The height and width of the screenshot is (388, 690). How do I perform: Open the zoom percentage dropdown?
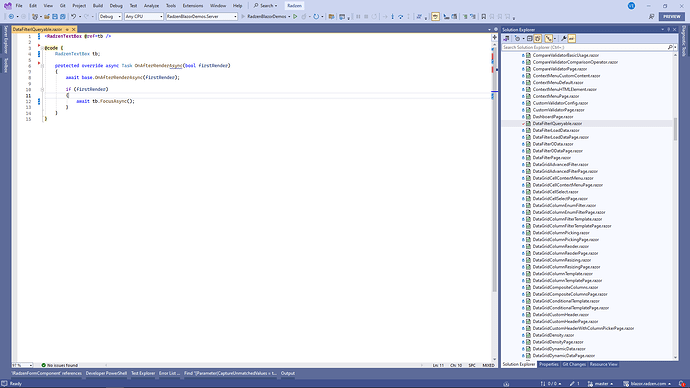tap(22, 365)
